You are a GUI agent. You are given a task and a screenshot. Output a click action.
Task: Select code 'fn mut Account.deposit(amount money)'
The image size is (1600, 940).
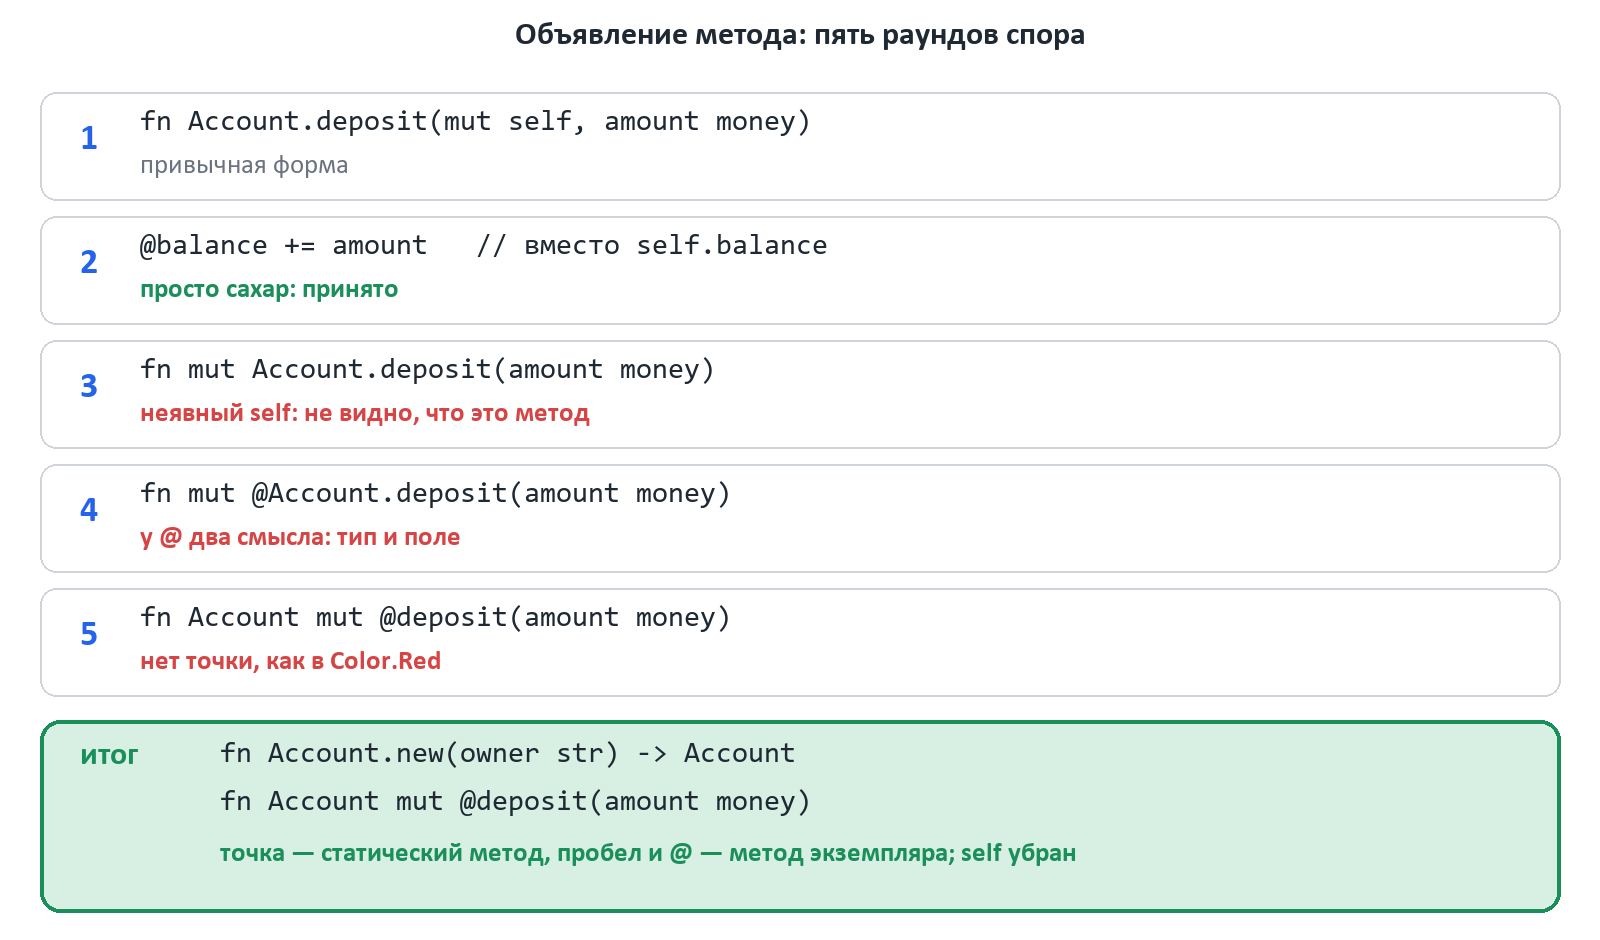(x=427, y=369)
